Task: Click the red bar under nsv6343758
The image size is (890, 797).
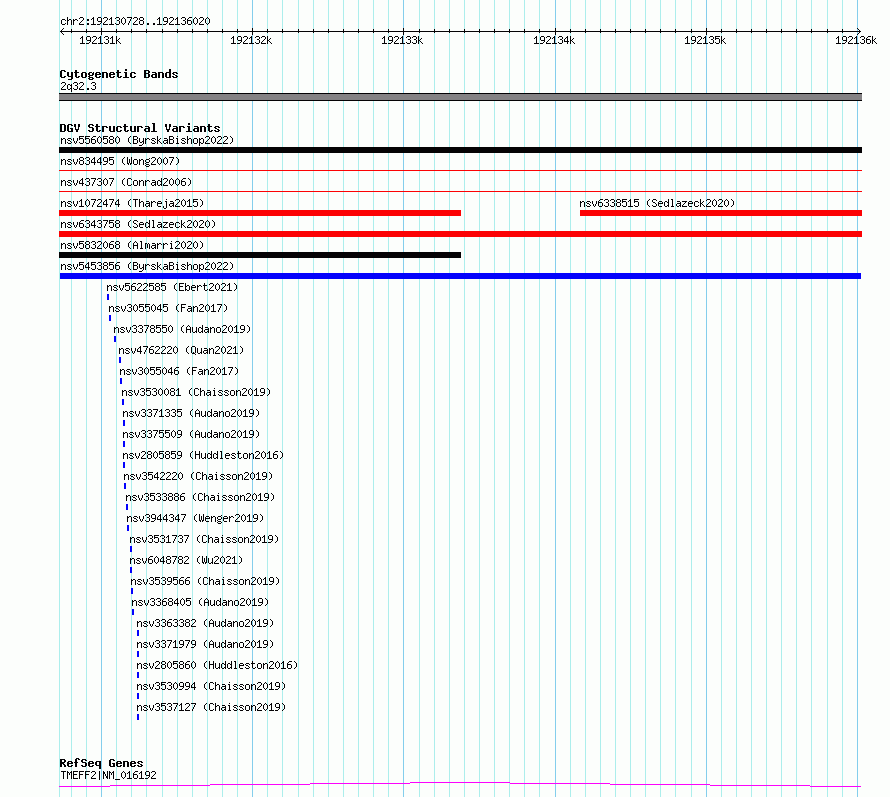Action: [460, 234]
